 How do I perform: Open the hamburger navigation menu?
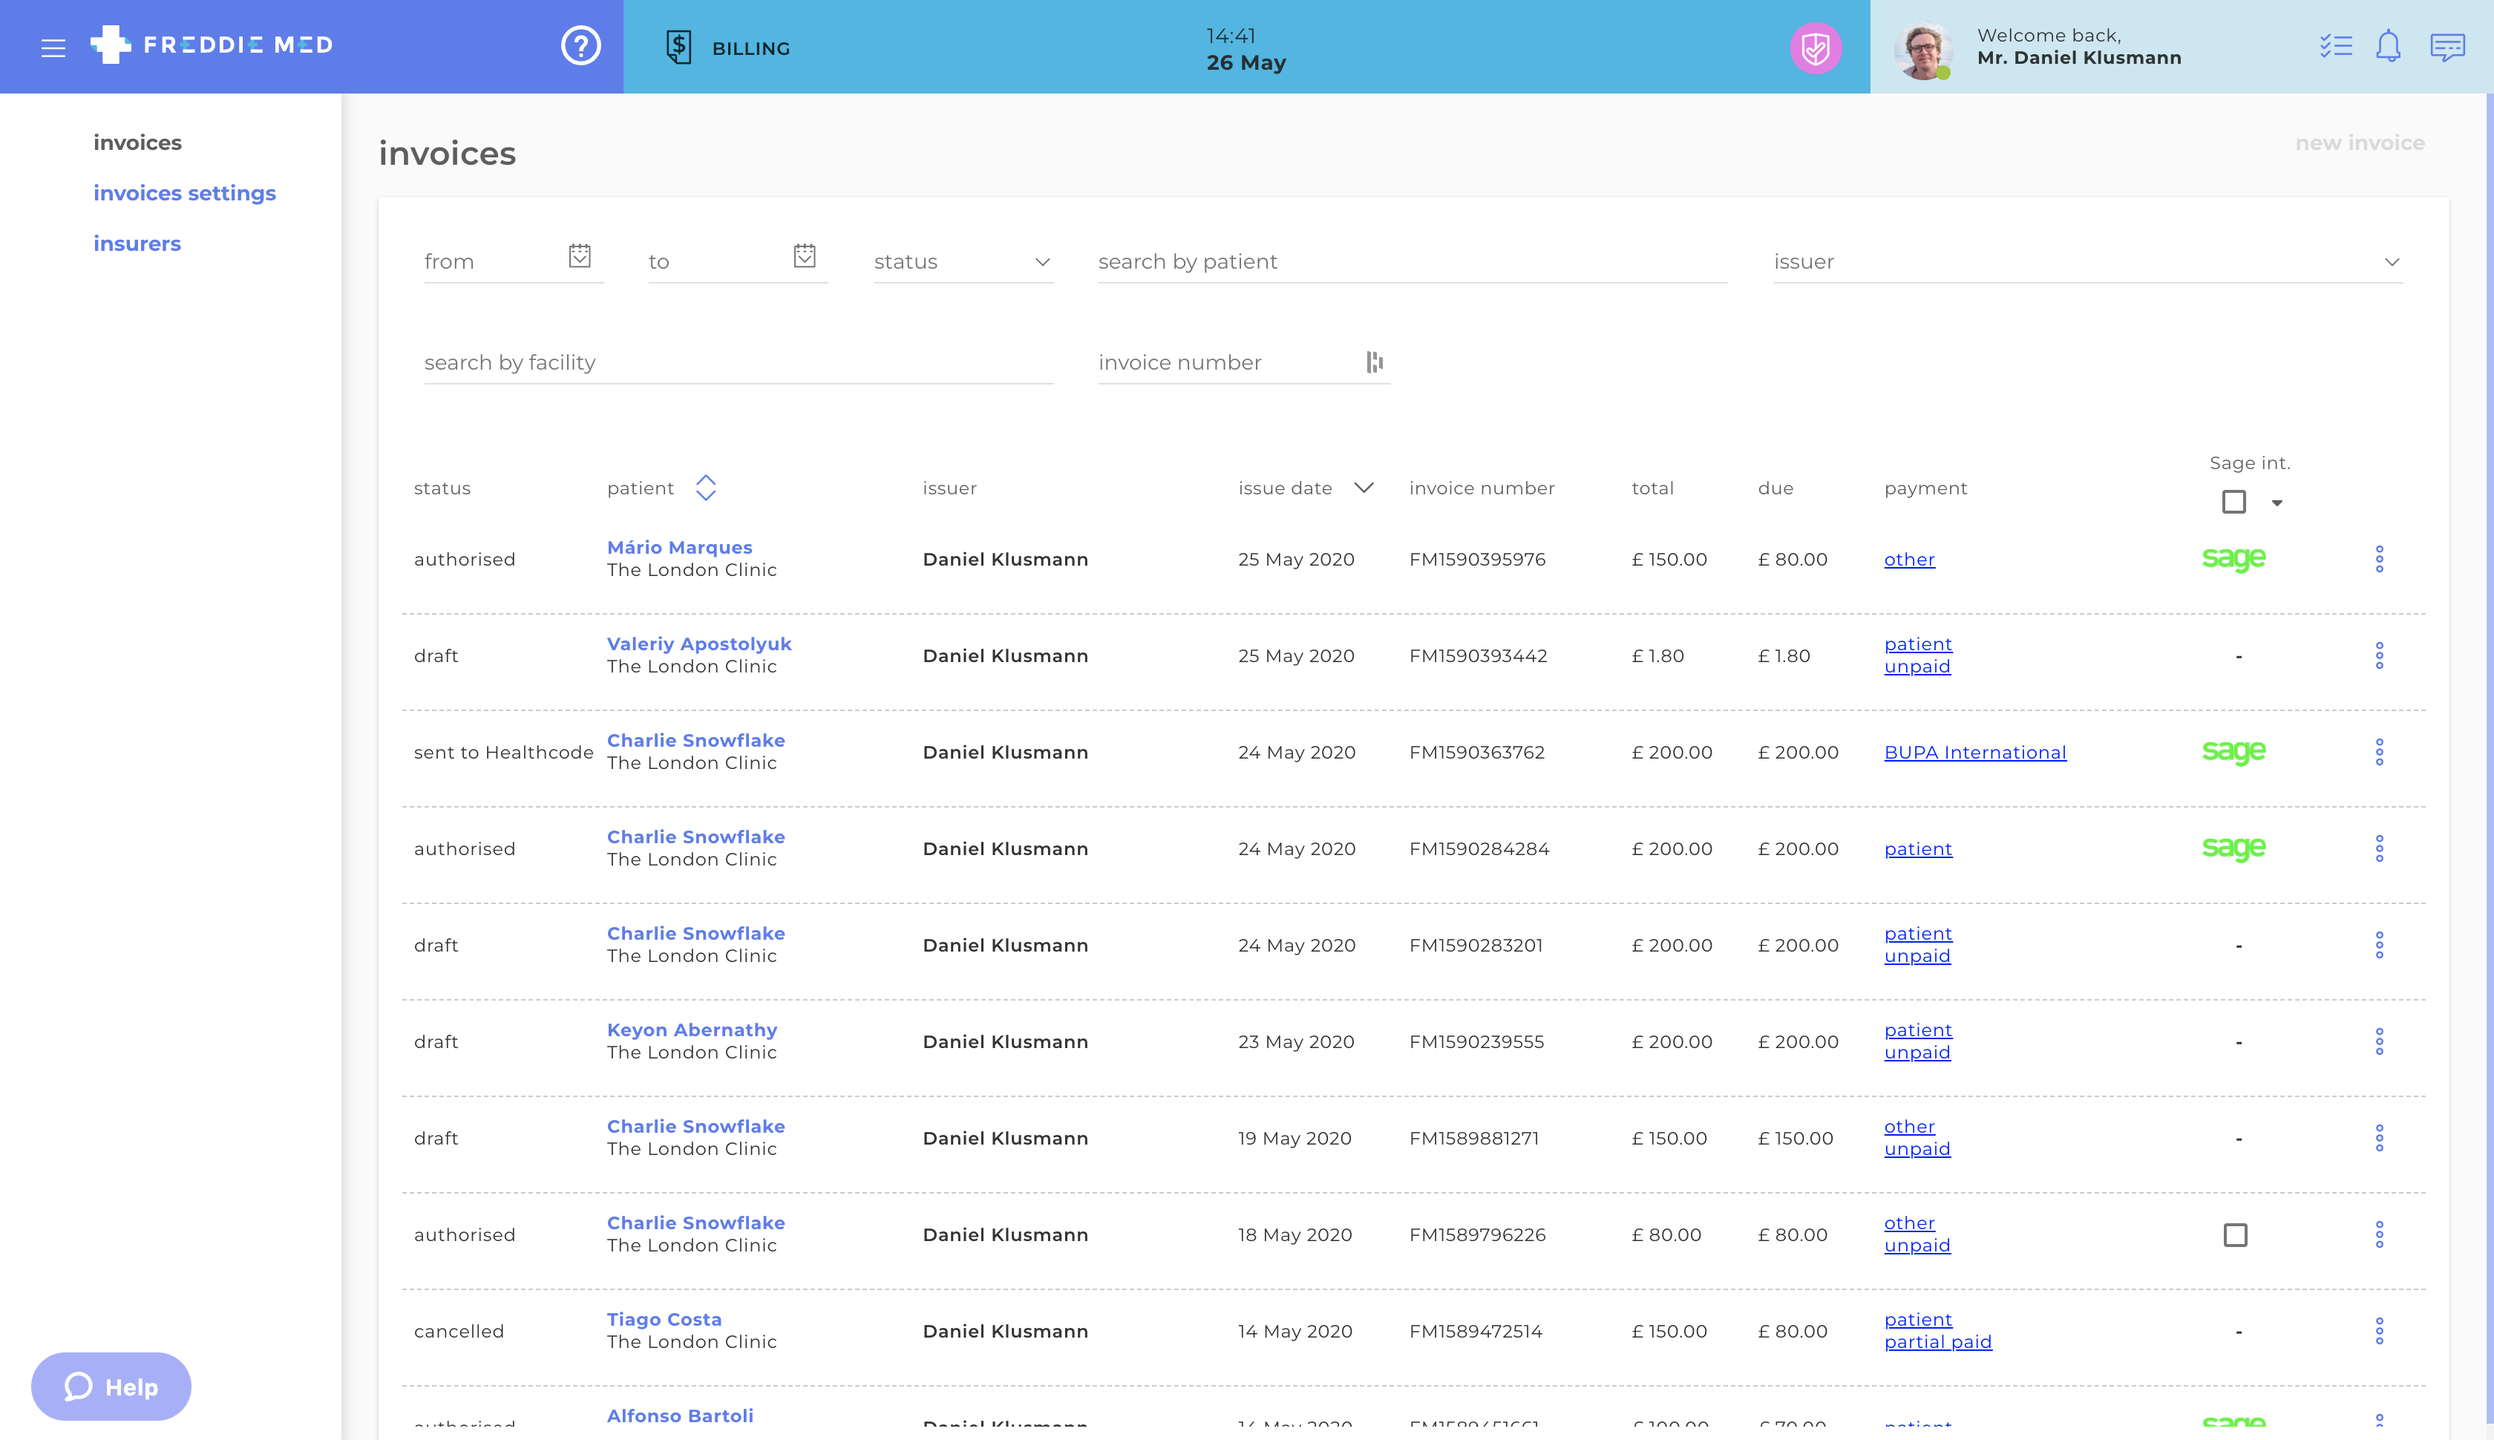click(x=53, y=47)
